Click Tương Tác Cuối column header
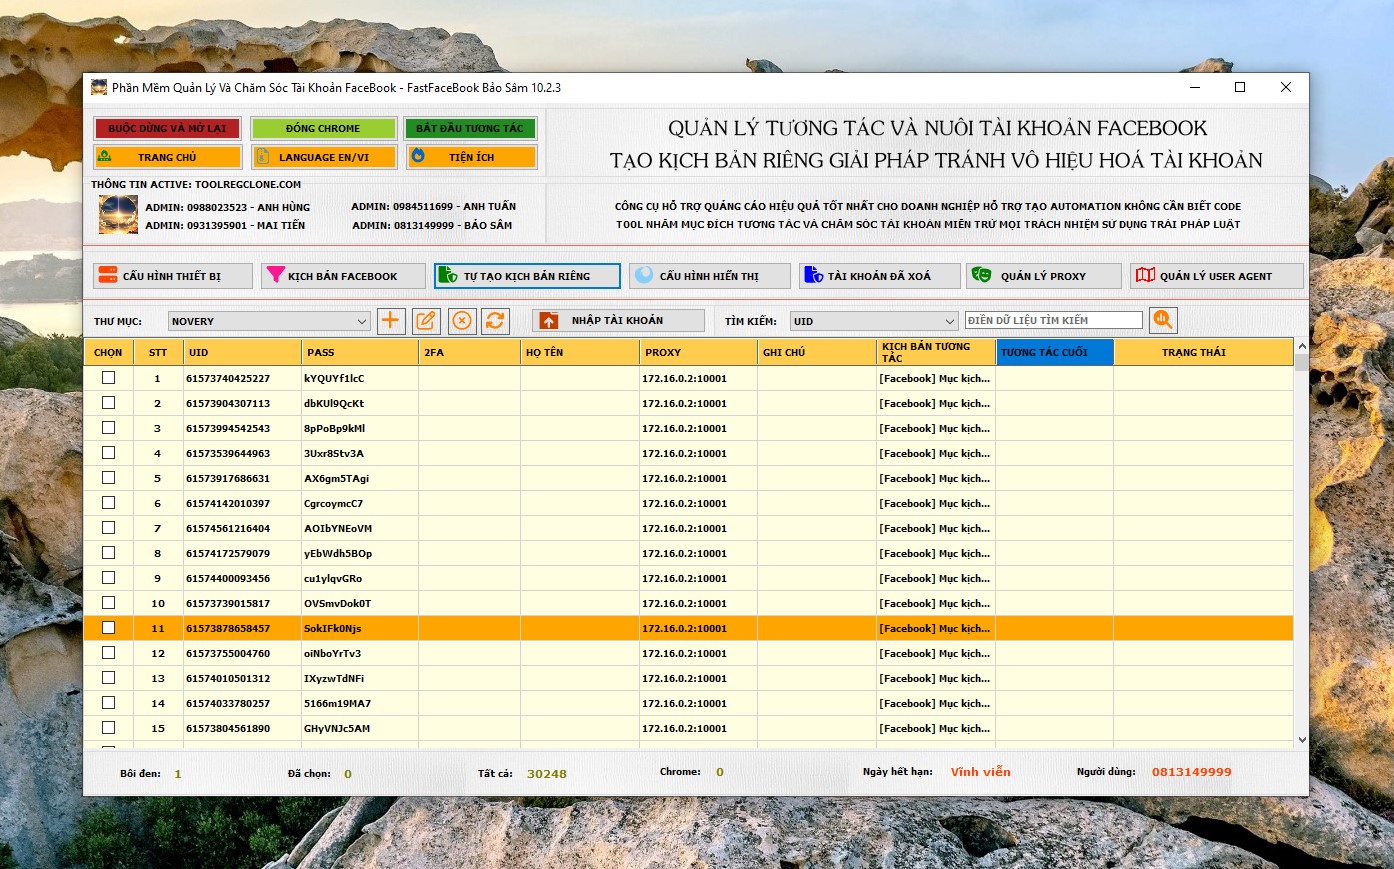This screenshot has width=1394, height=869. click(x=1055, y=352)
